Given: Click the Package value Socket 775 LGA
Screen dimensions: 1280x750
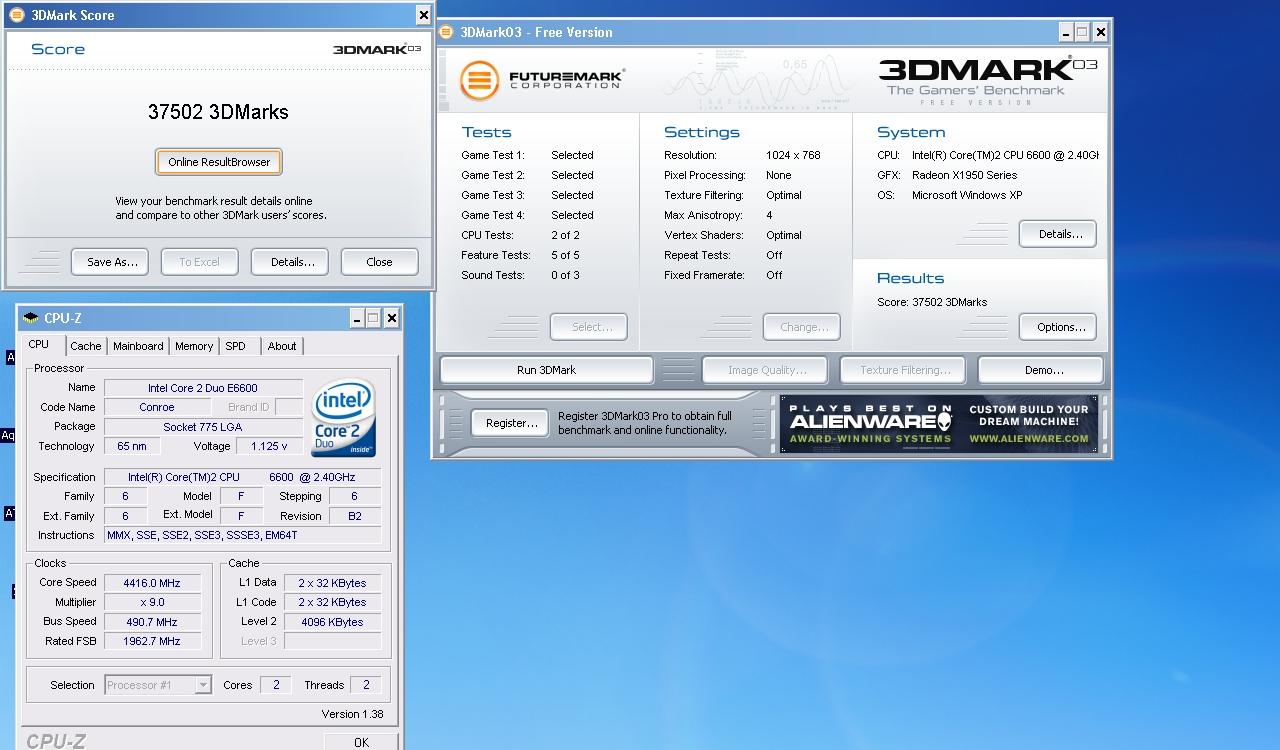Looking at the screenshot, I should click(x=203, y=427).
